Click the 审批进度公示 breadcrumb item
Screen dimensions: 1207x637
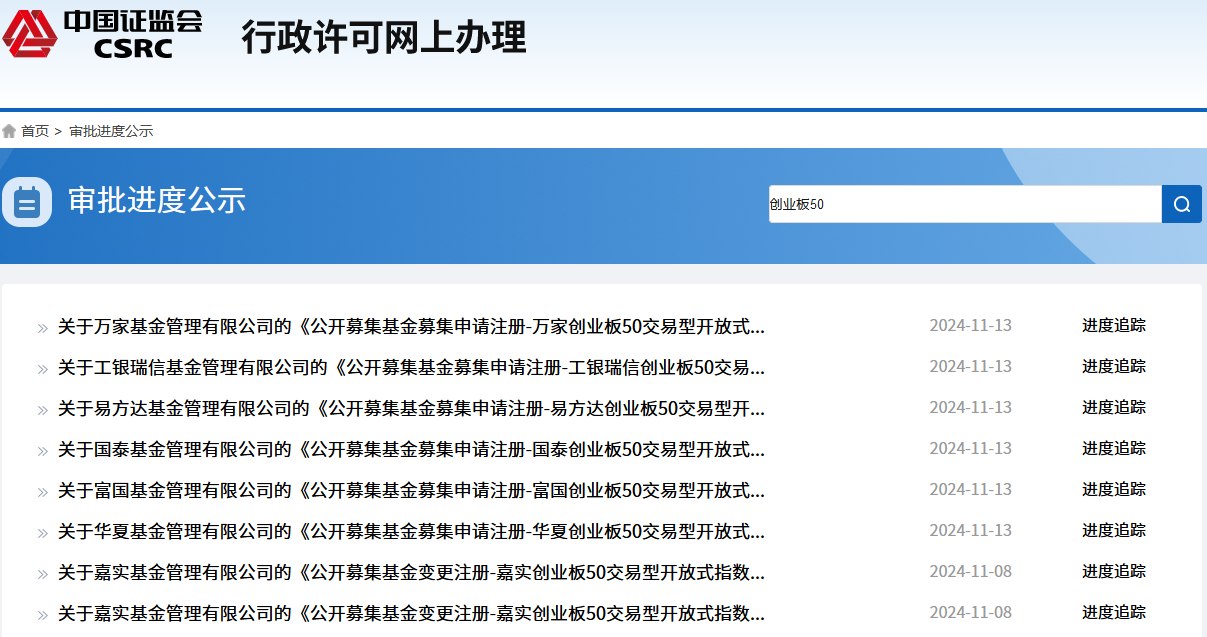[x=111, y=131]
